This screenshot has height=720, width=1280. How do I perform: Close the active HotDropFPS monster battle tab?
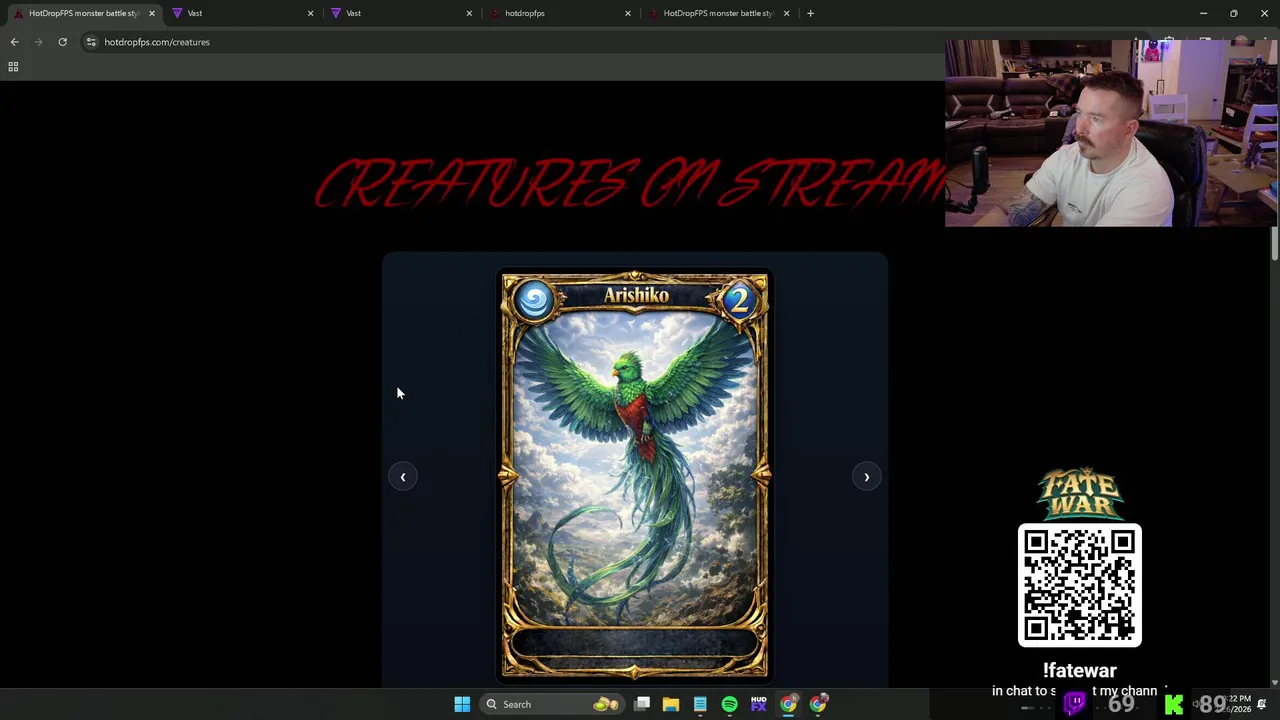(x=151, y=13)
